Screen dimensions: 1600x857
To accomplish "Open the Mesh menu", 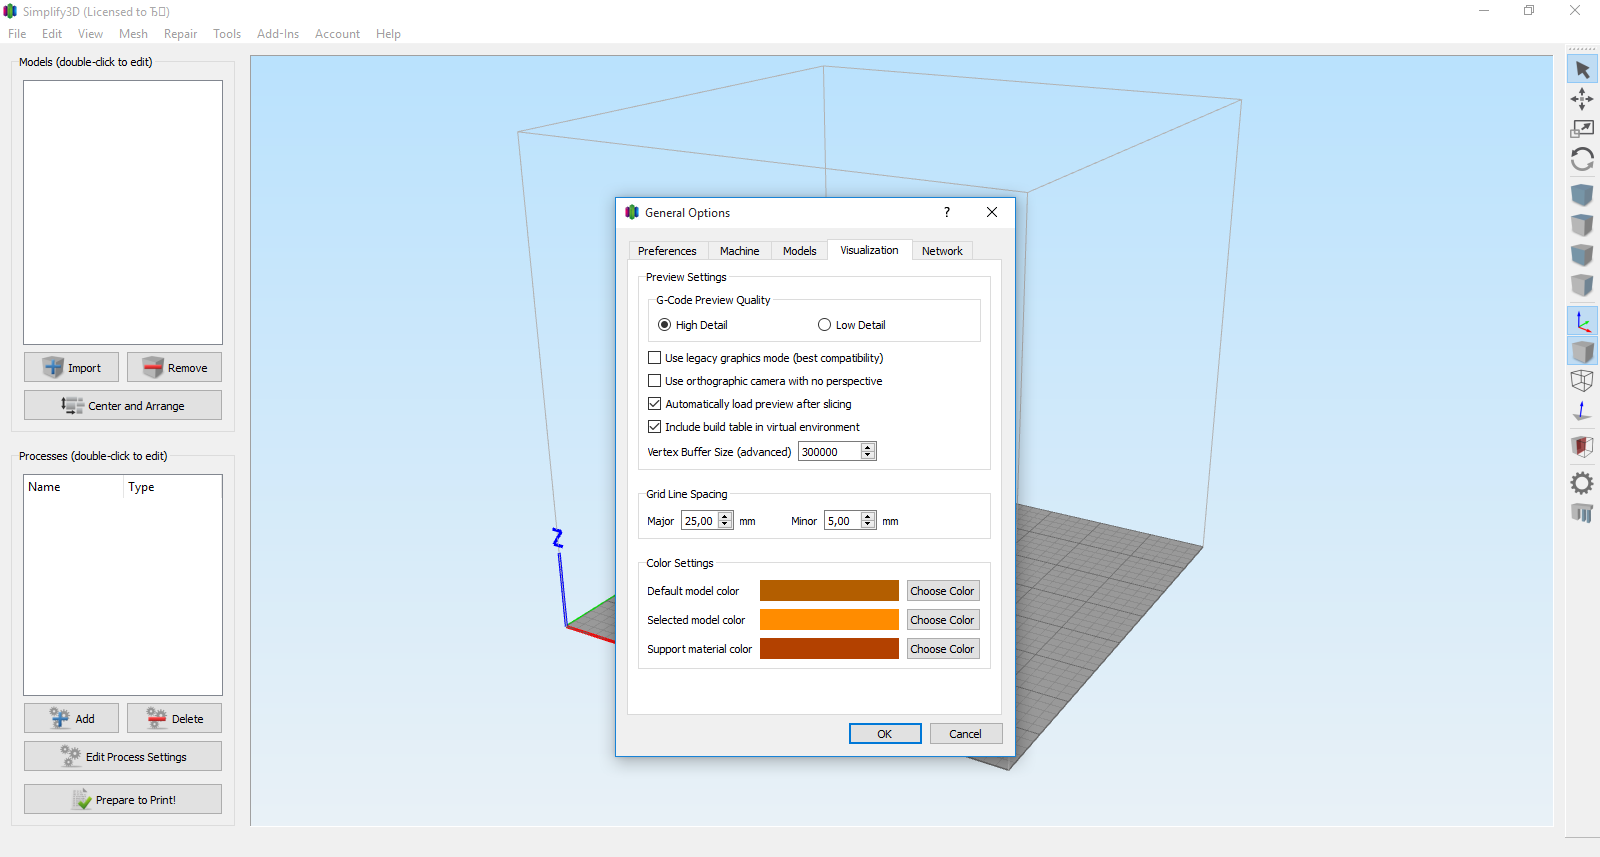I will (x=133, y=34).
